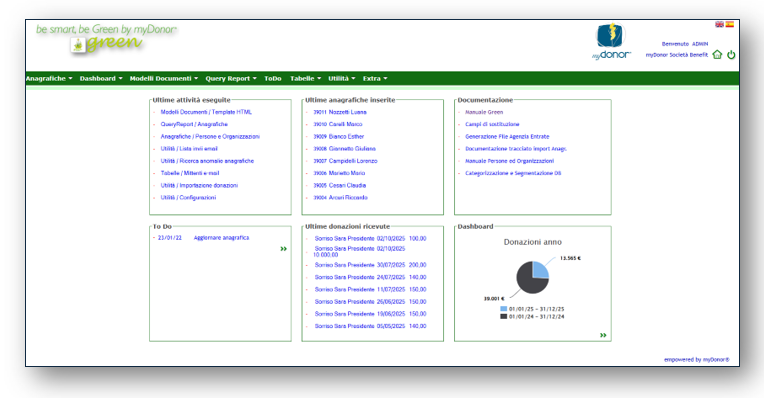Open full Dashboard with double-arrow icon
The height and width of the screenshot is (398, 764).
[x=603, y=335]
